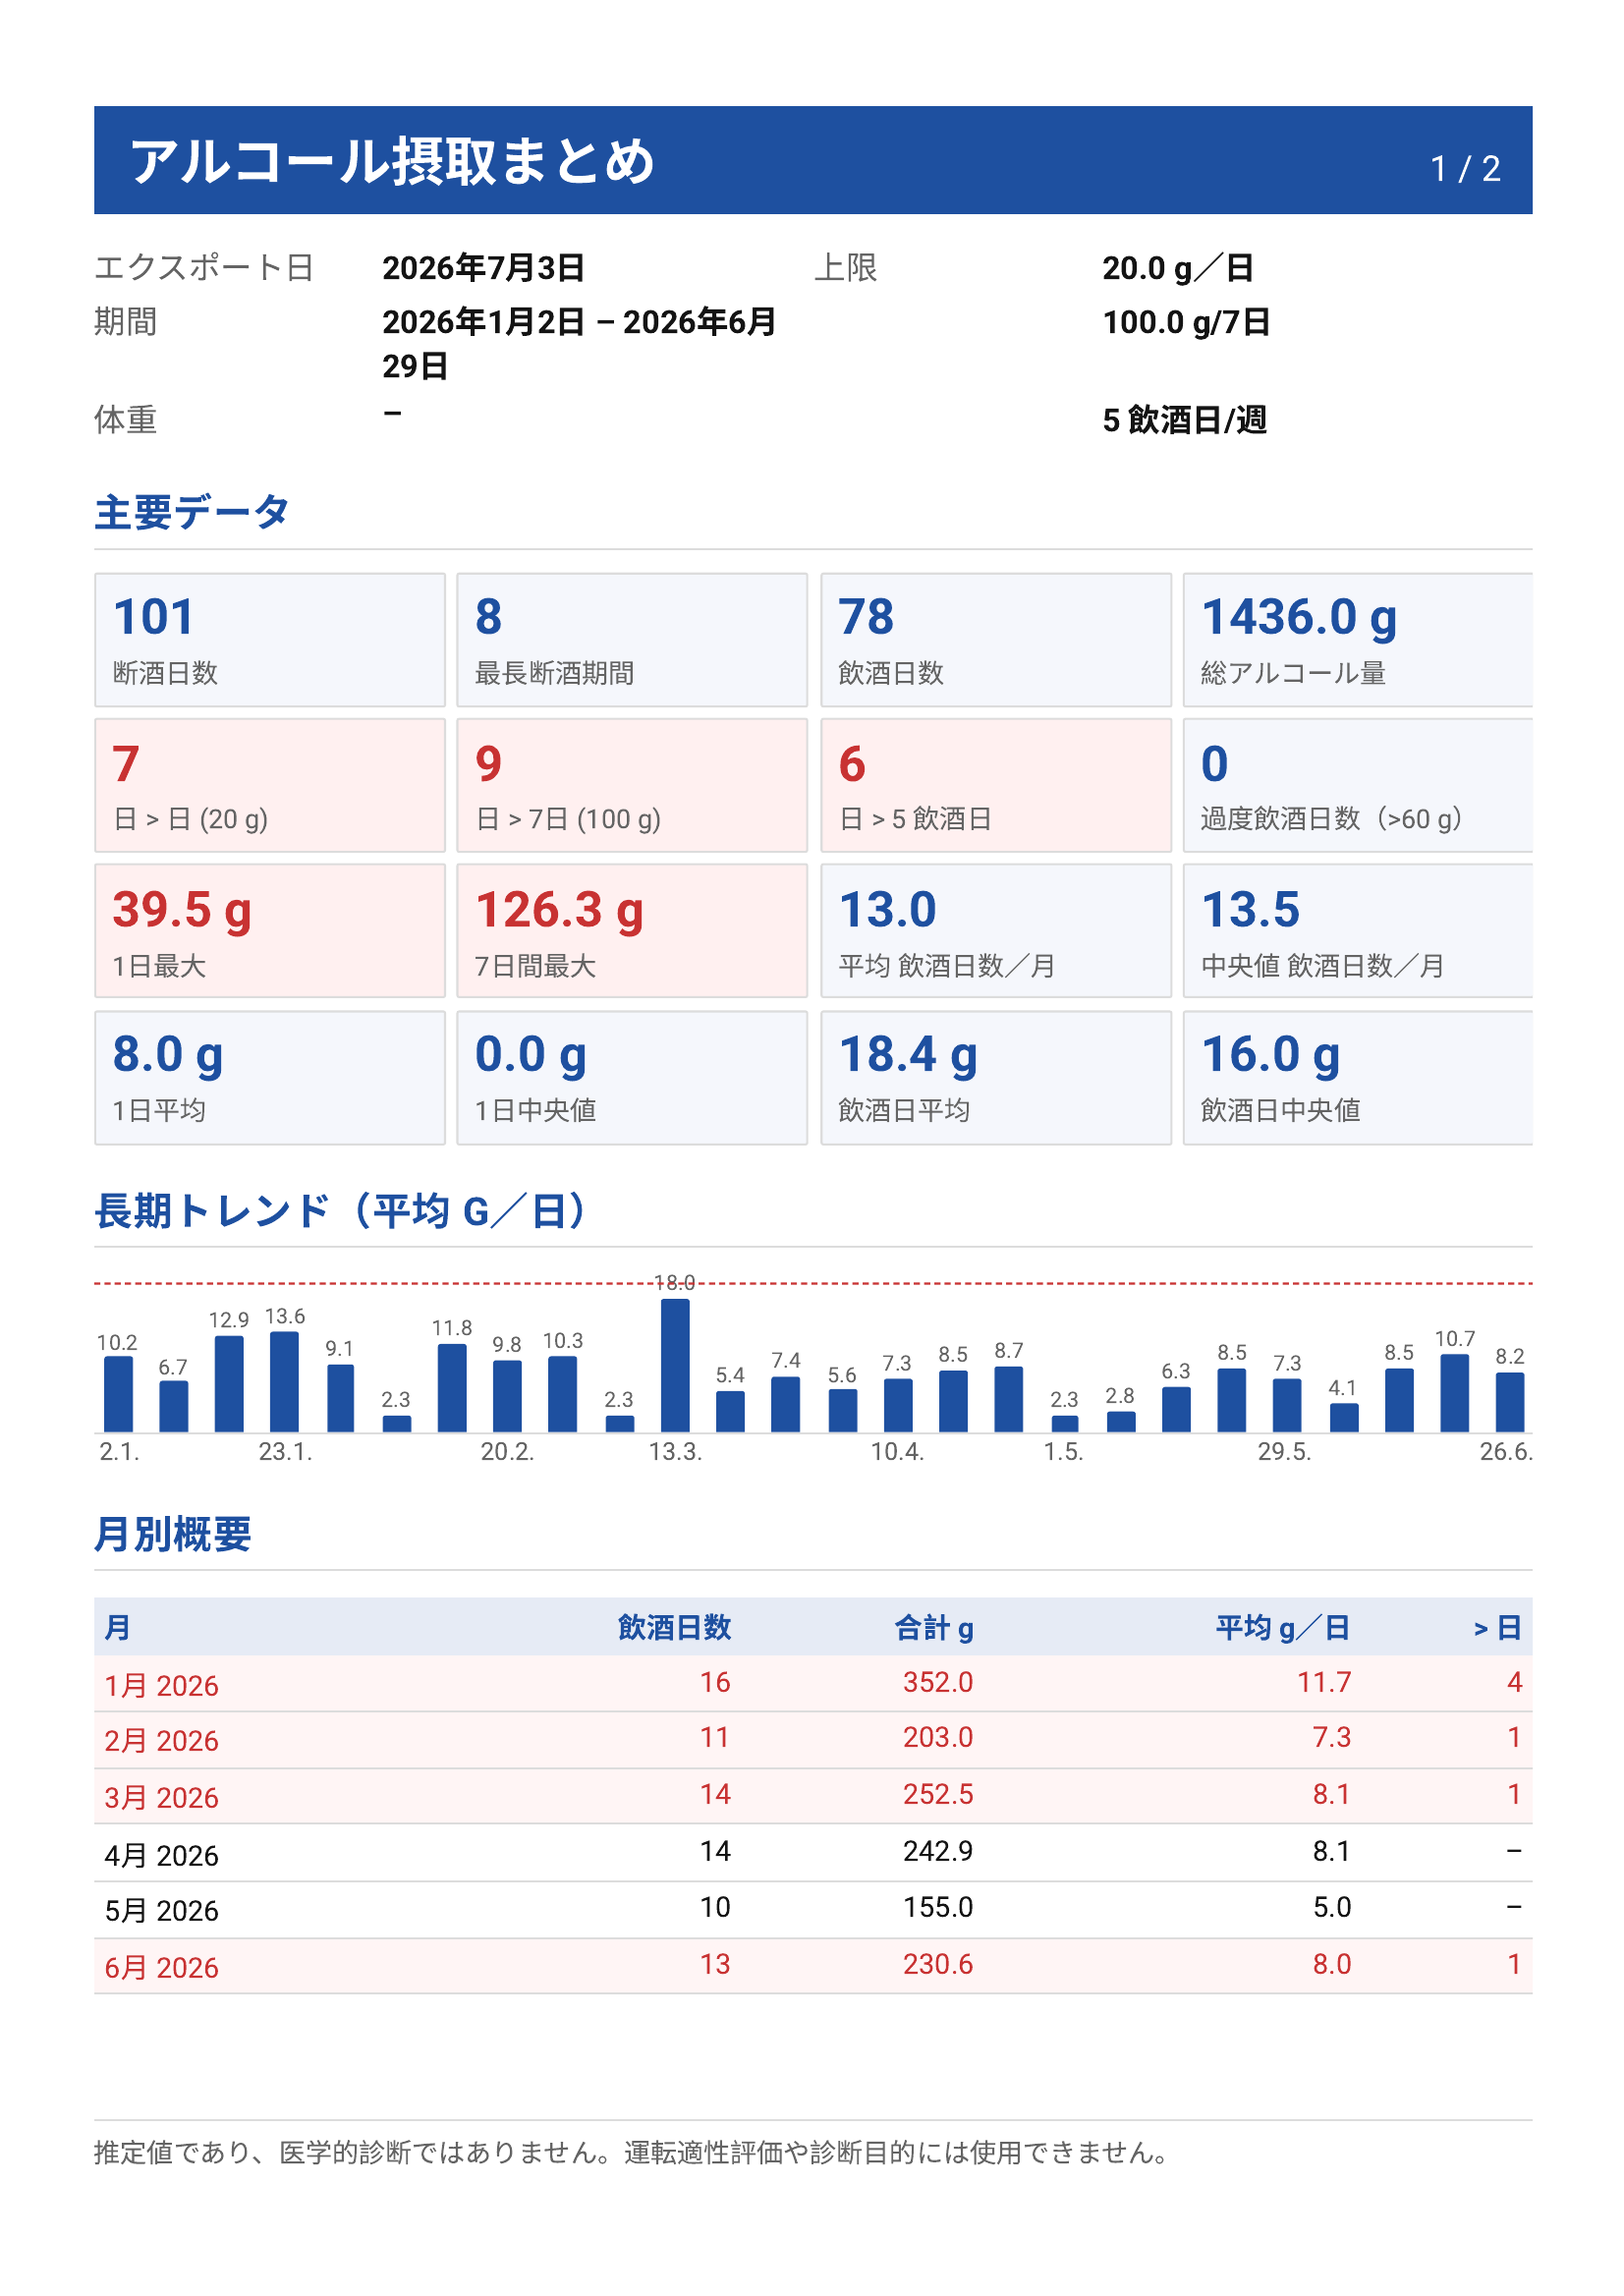The width and height of the screenshot is (1624, 2296).
Task: Click the 飲酒日数 column header
Action: click(675, 1627)
